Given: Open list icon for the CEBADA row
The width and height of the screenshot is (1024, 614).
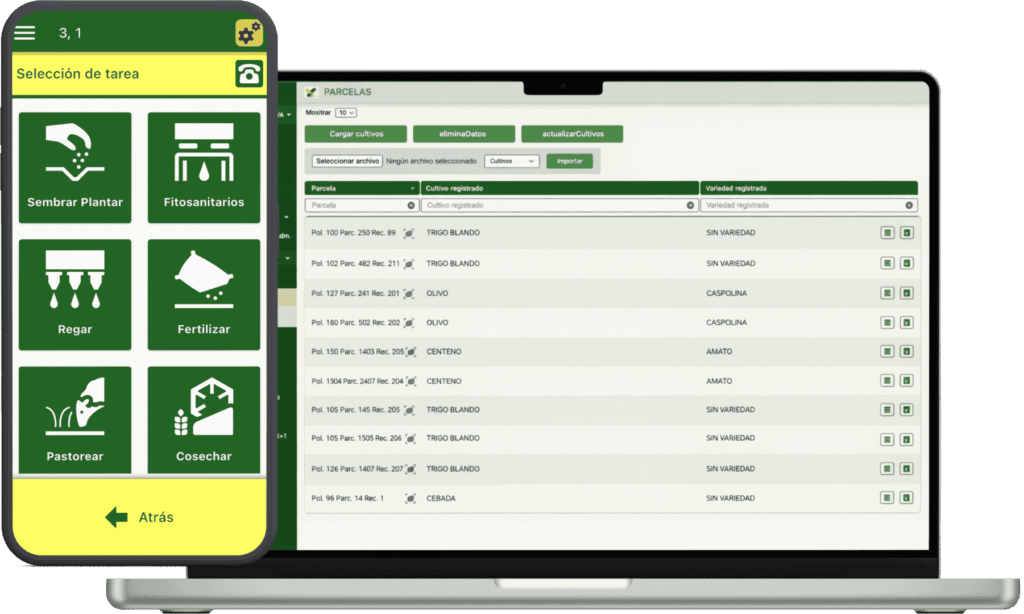Looking at the screenshot, I should (887, 498).
